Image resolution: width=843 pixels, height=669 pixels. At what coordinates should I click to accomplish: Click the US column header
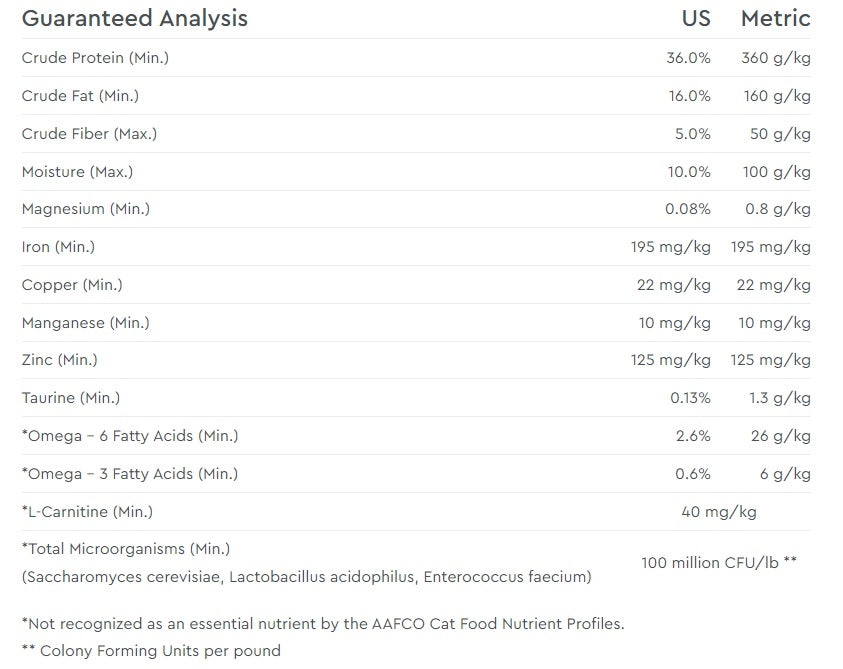[696, 18]
